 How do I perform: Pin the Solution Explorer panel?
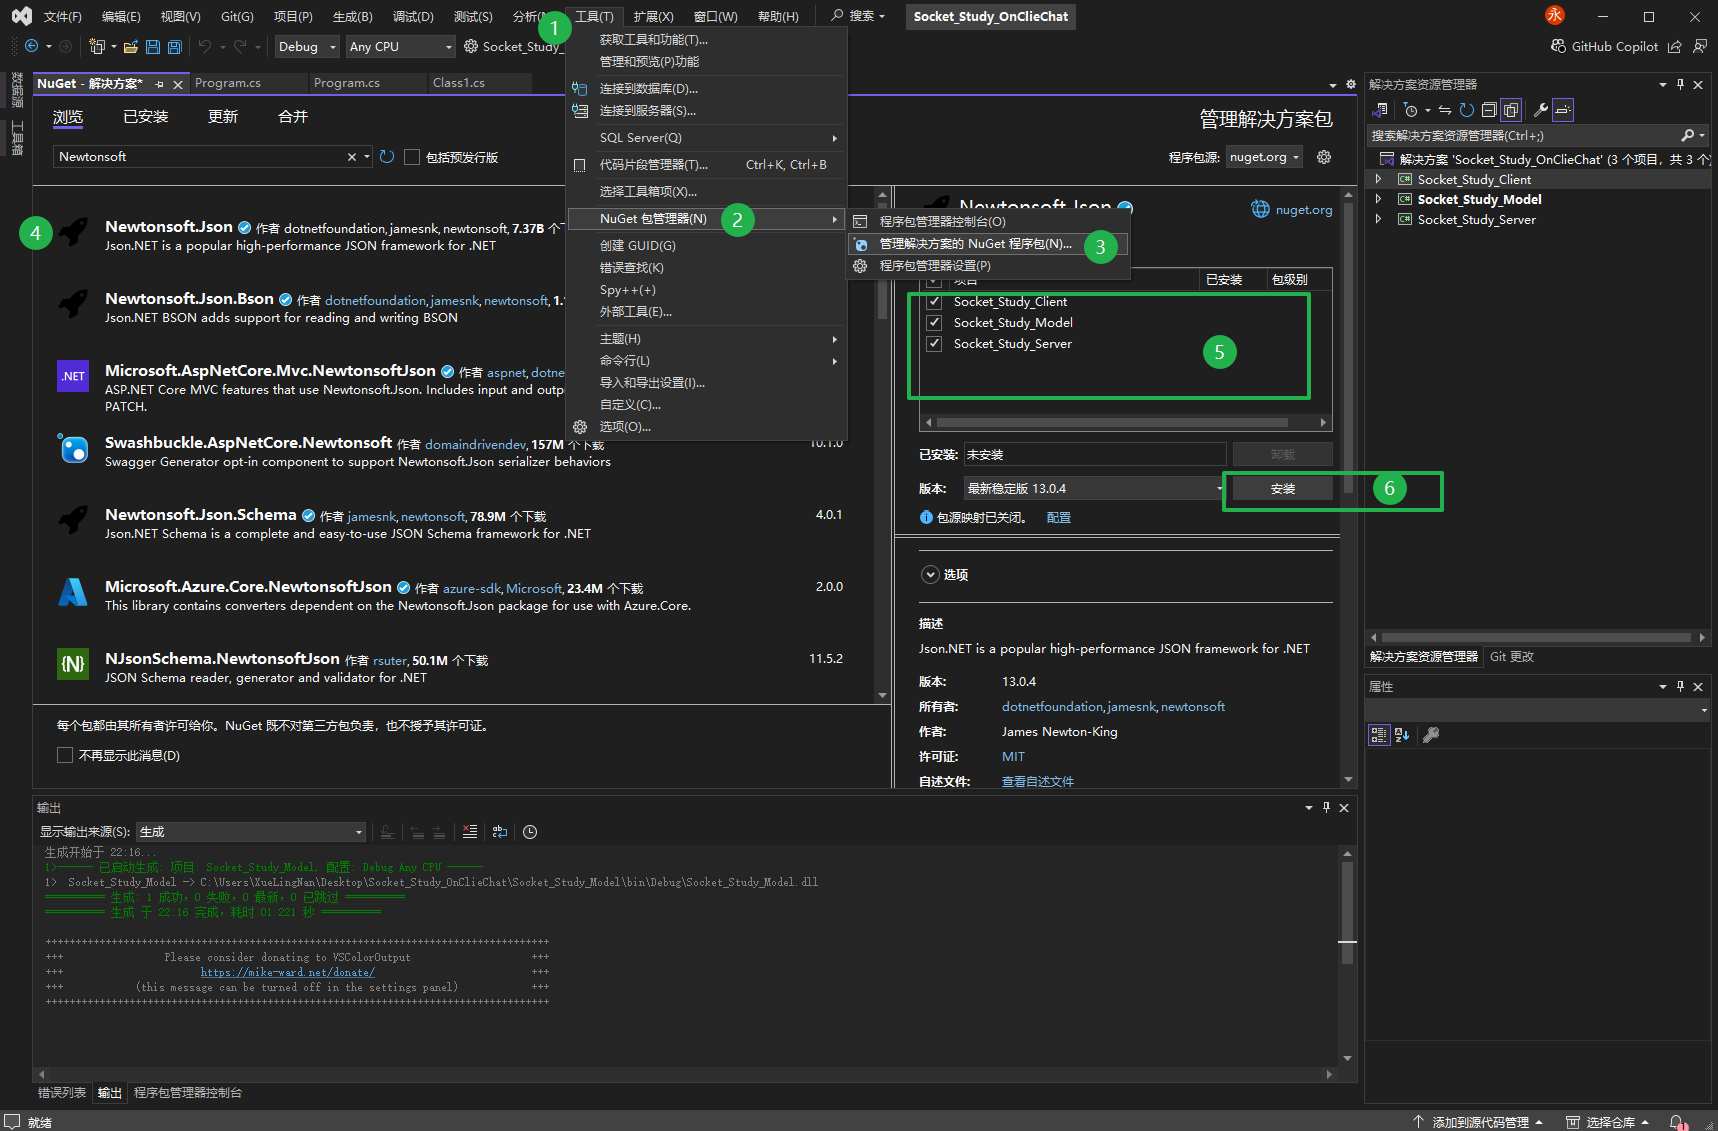(x=1680, y=85)
